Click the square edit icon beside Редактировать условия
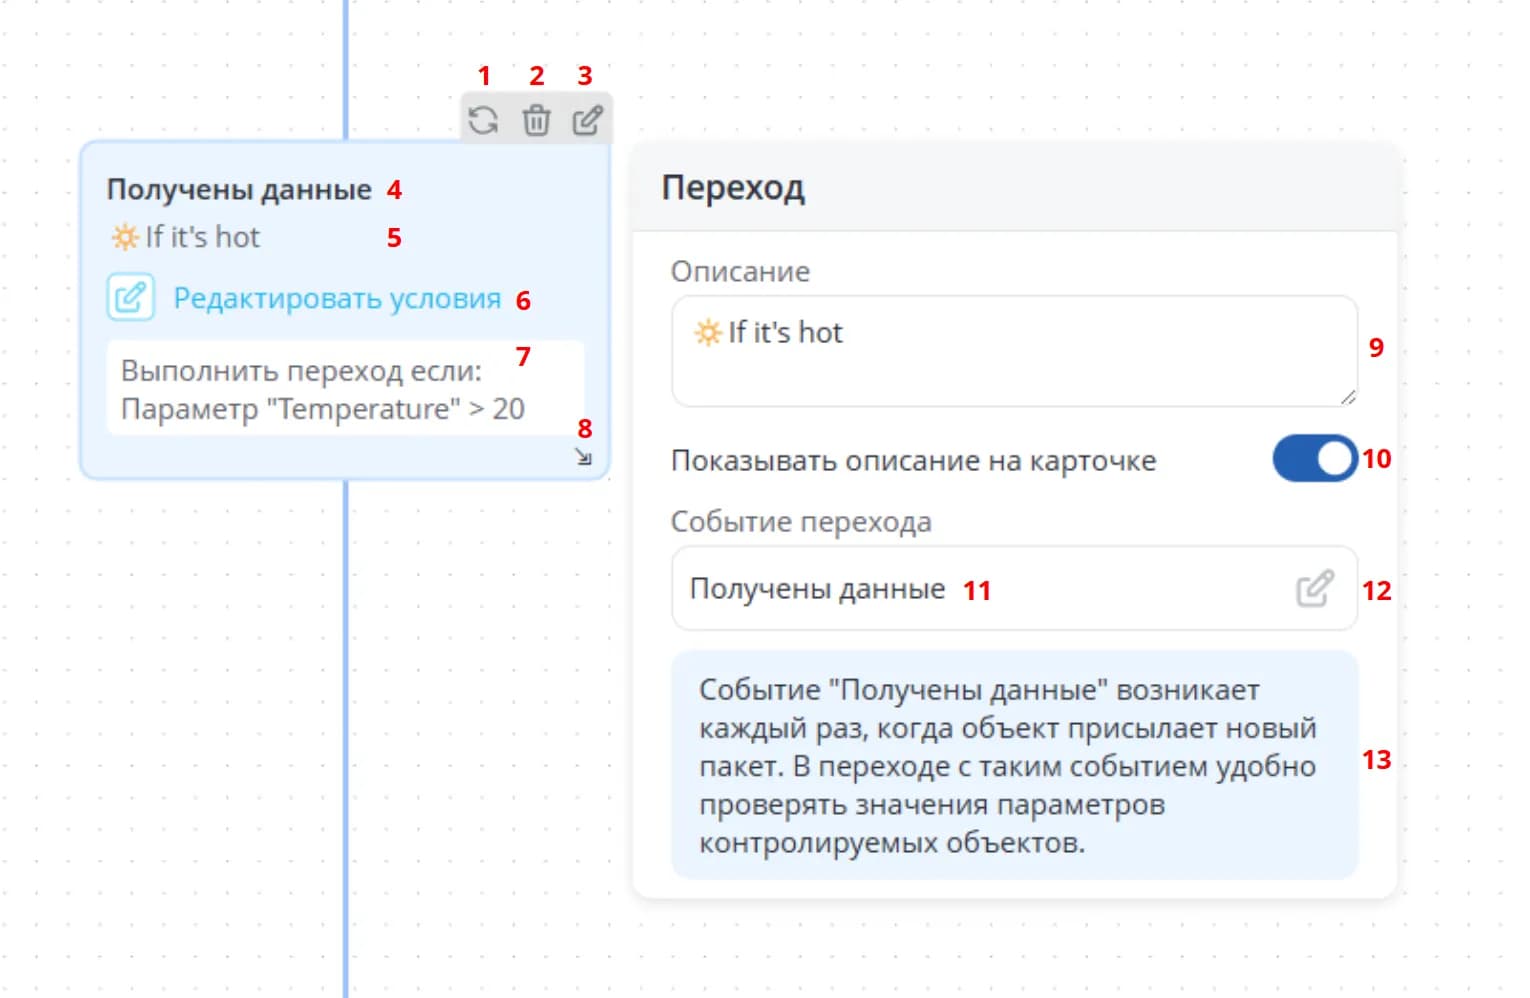 coord(131,297)
